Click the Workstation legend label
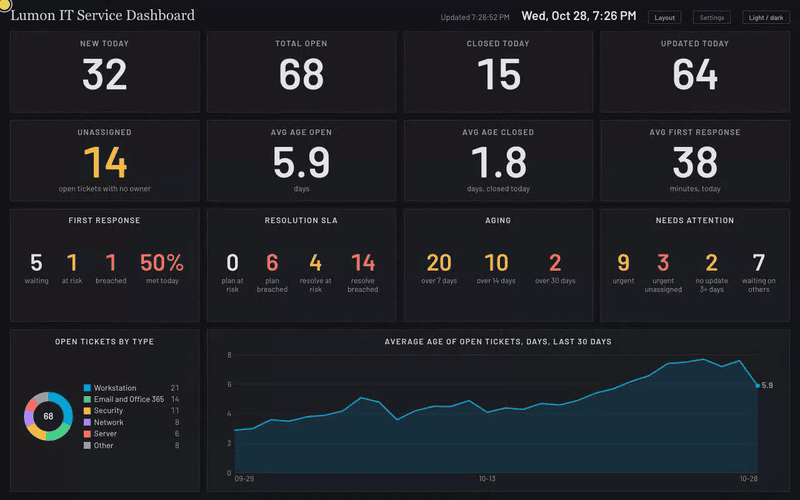 pos(115,388)
